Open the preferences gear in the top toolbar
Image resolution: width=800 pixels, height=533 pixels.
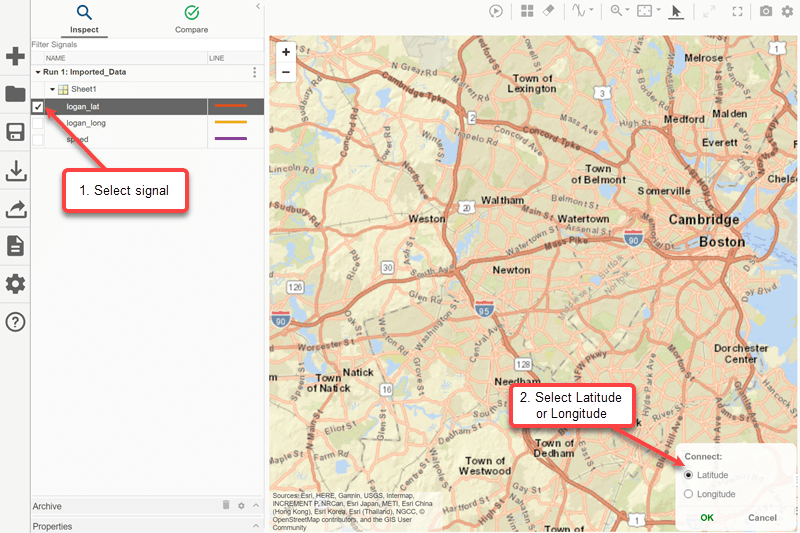pos(787,11)
